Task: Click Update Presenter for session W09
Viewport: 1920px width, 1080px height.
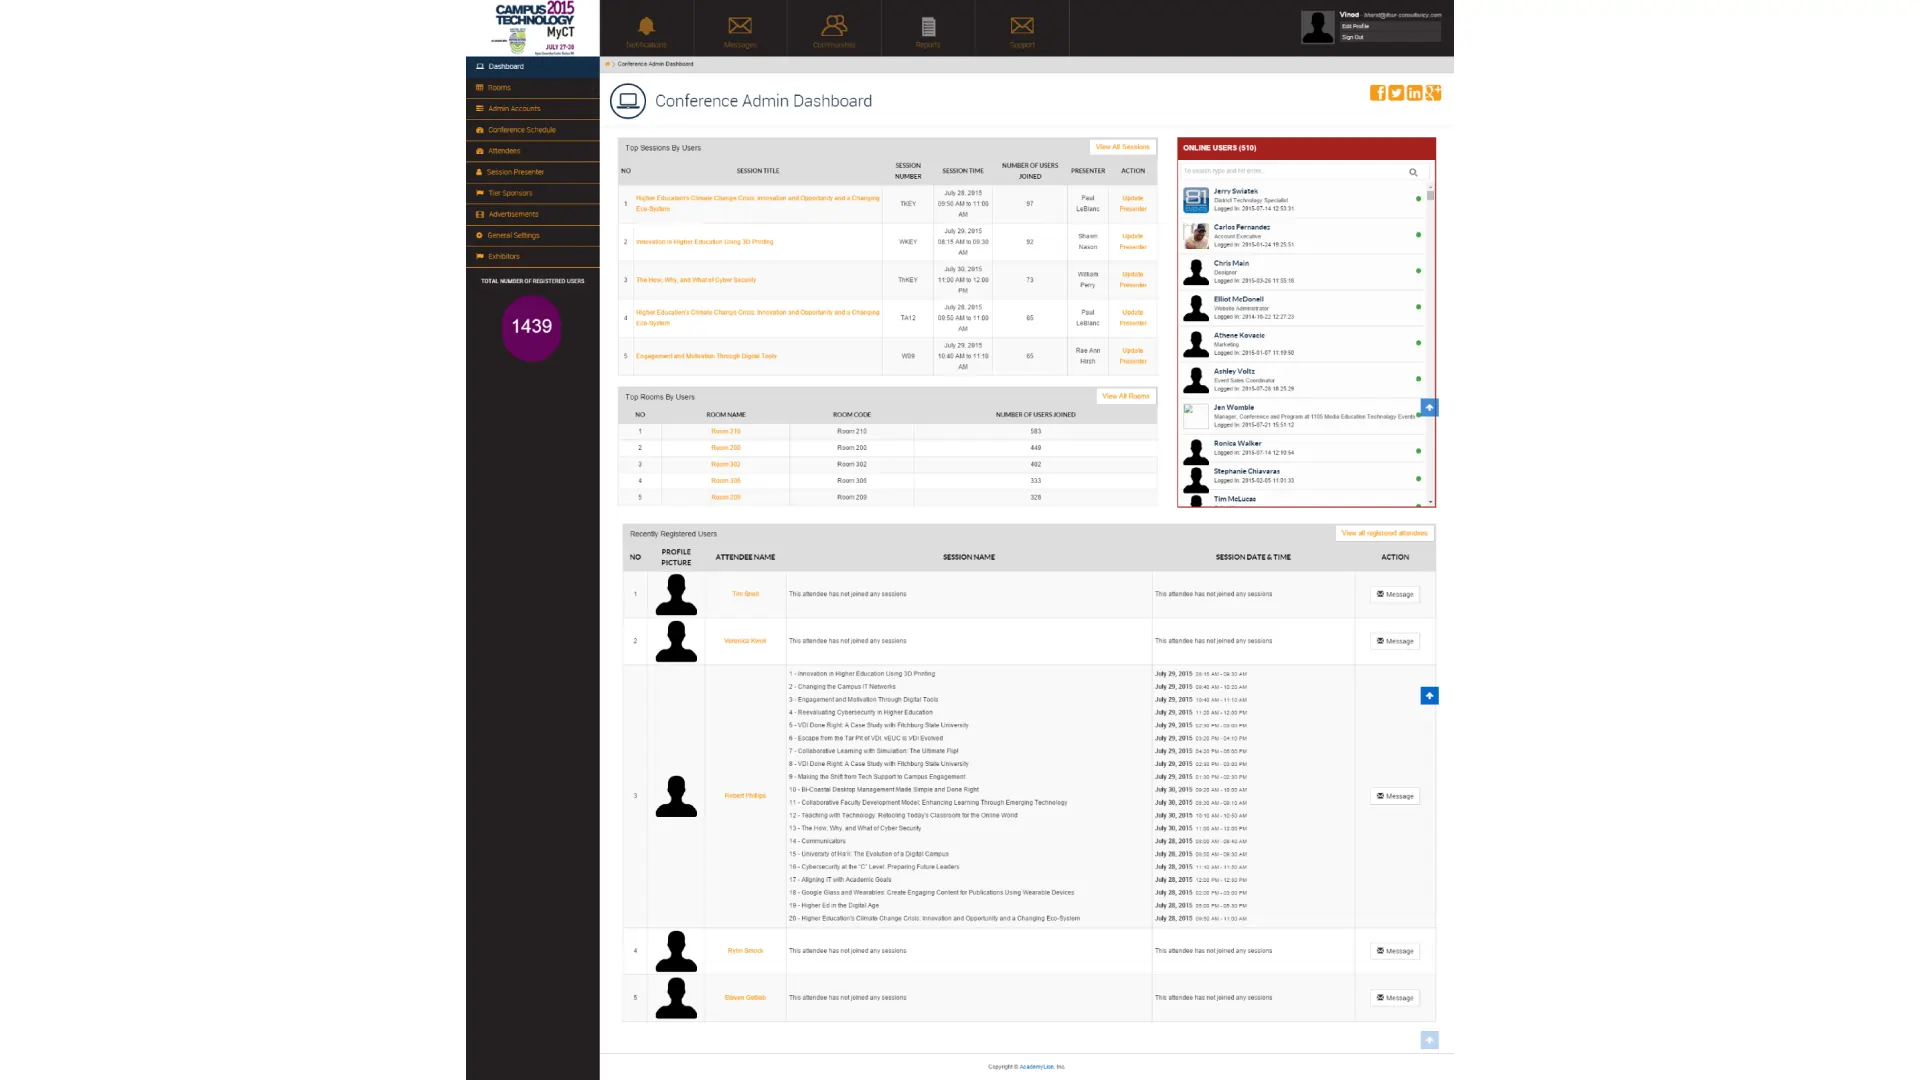Action: (1132, 356)
